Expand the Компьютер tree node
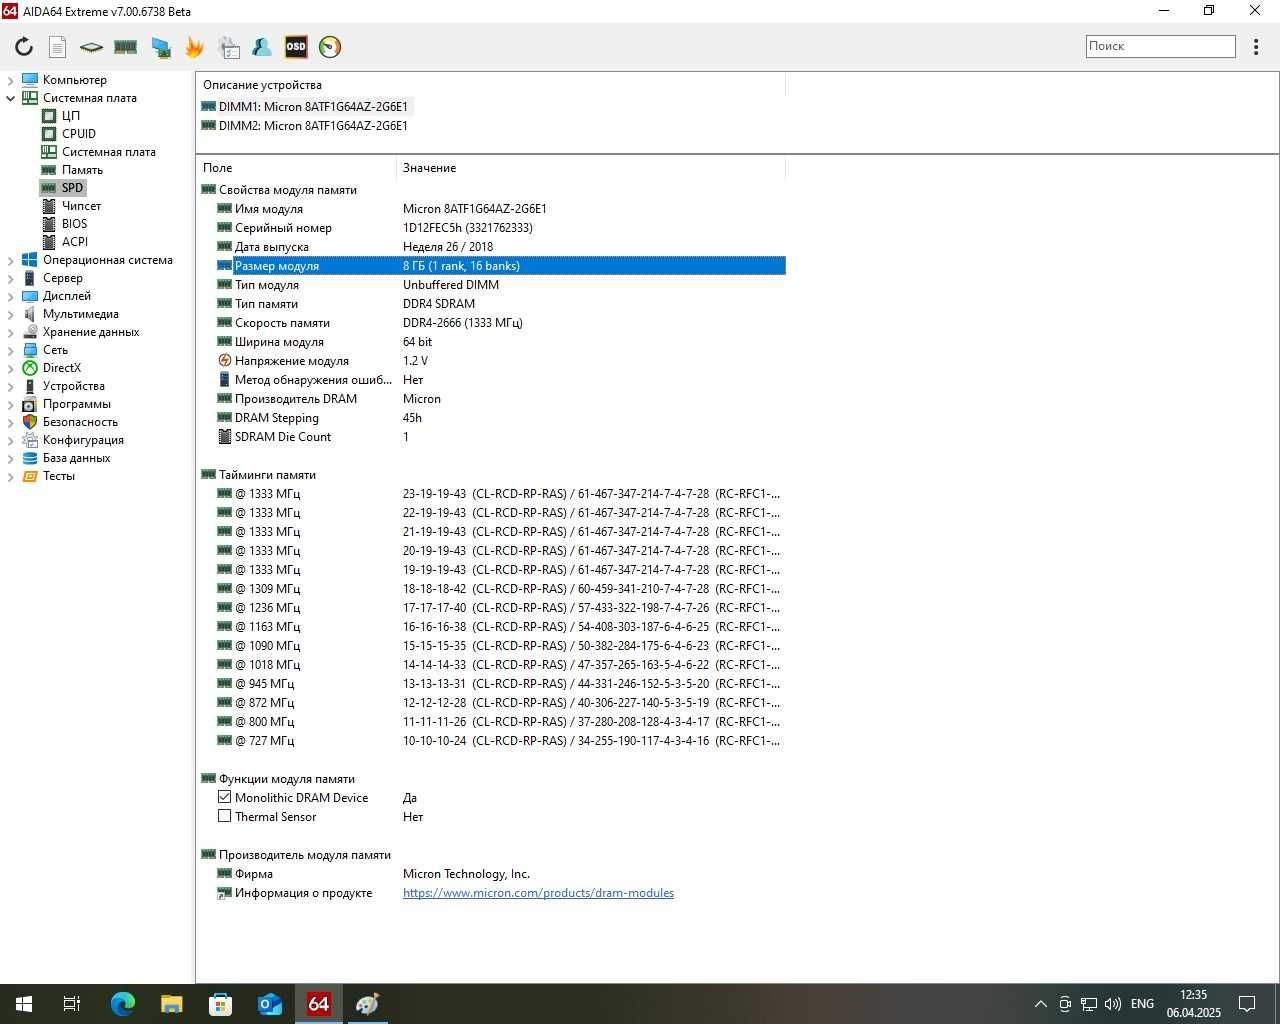This screenshot has height=1024, width=1280. pyautogui.click(x=11, y=80)
